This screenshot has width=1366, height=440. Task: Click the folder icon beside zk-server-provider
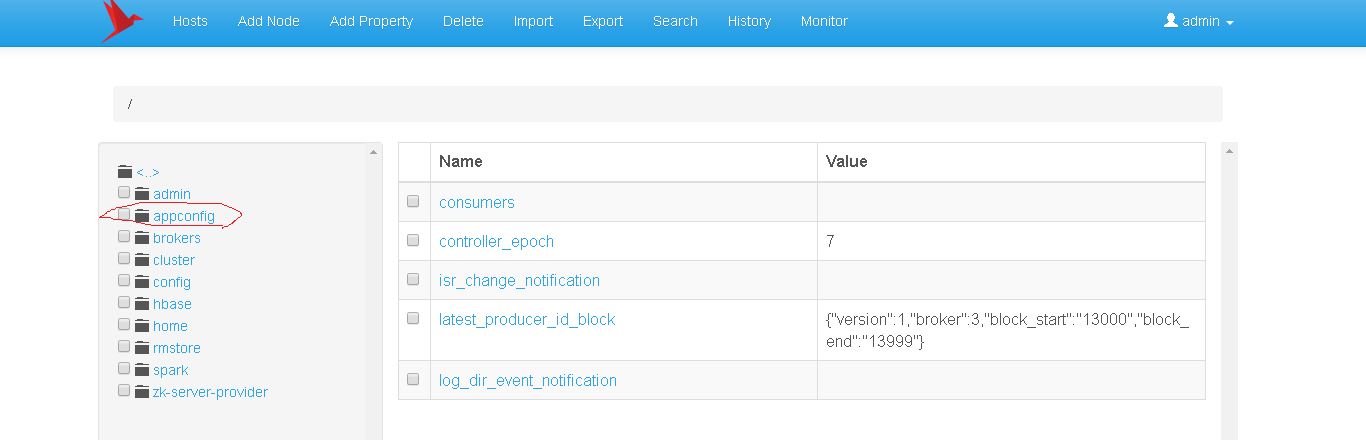pos(141,392)
